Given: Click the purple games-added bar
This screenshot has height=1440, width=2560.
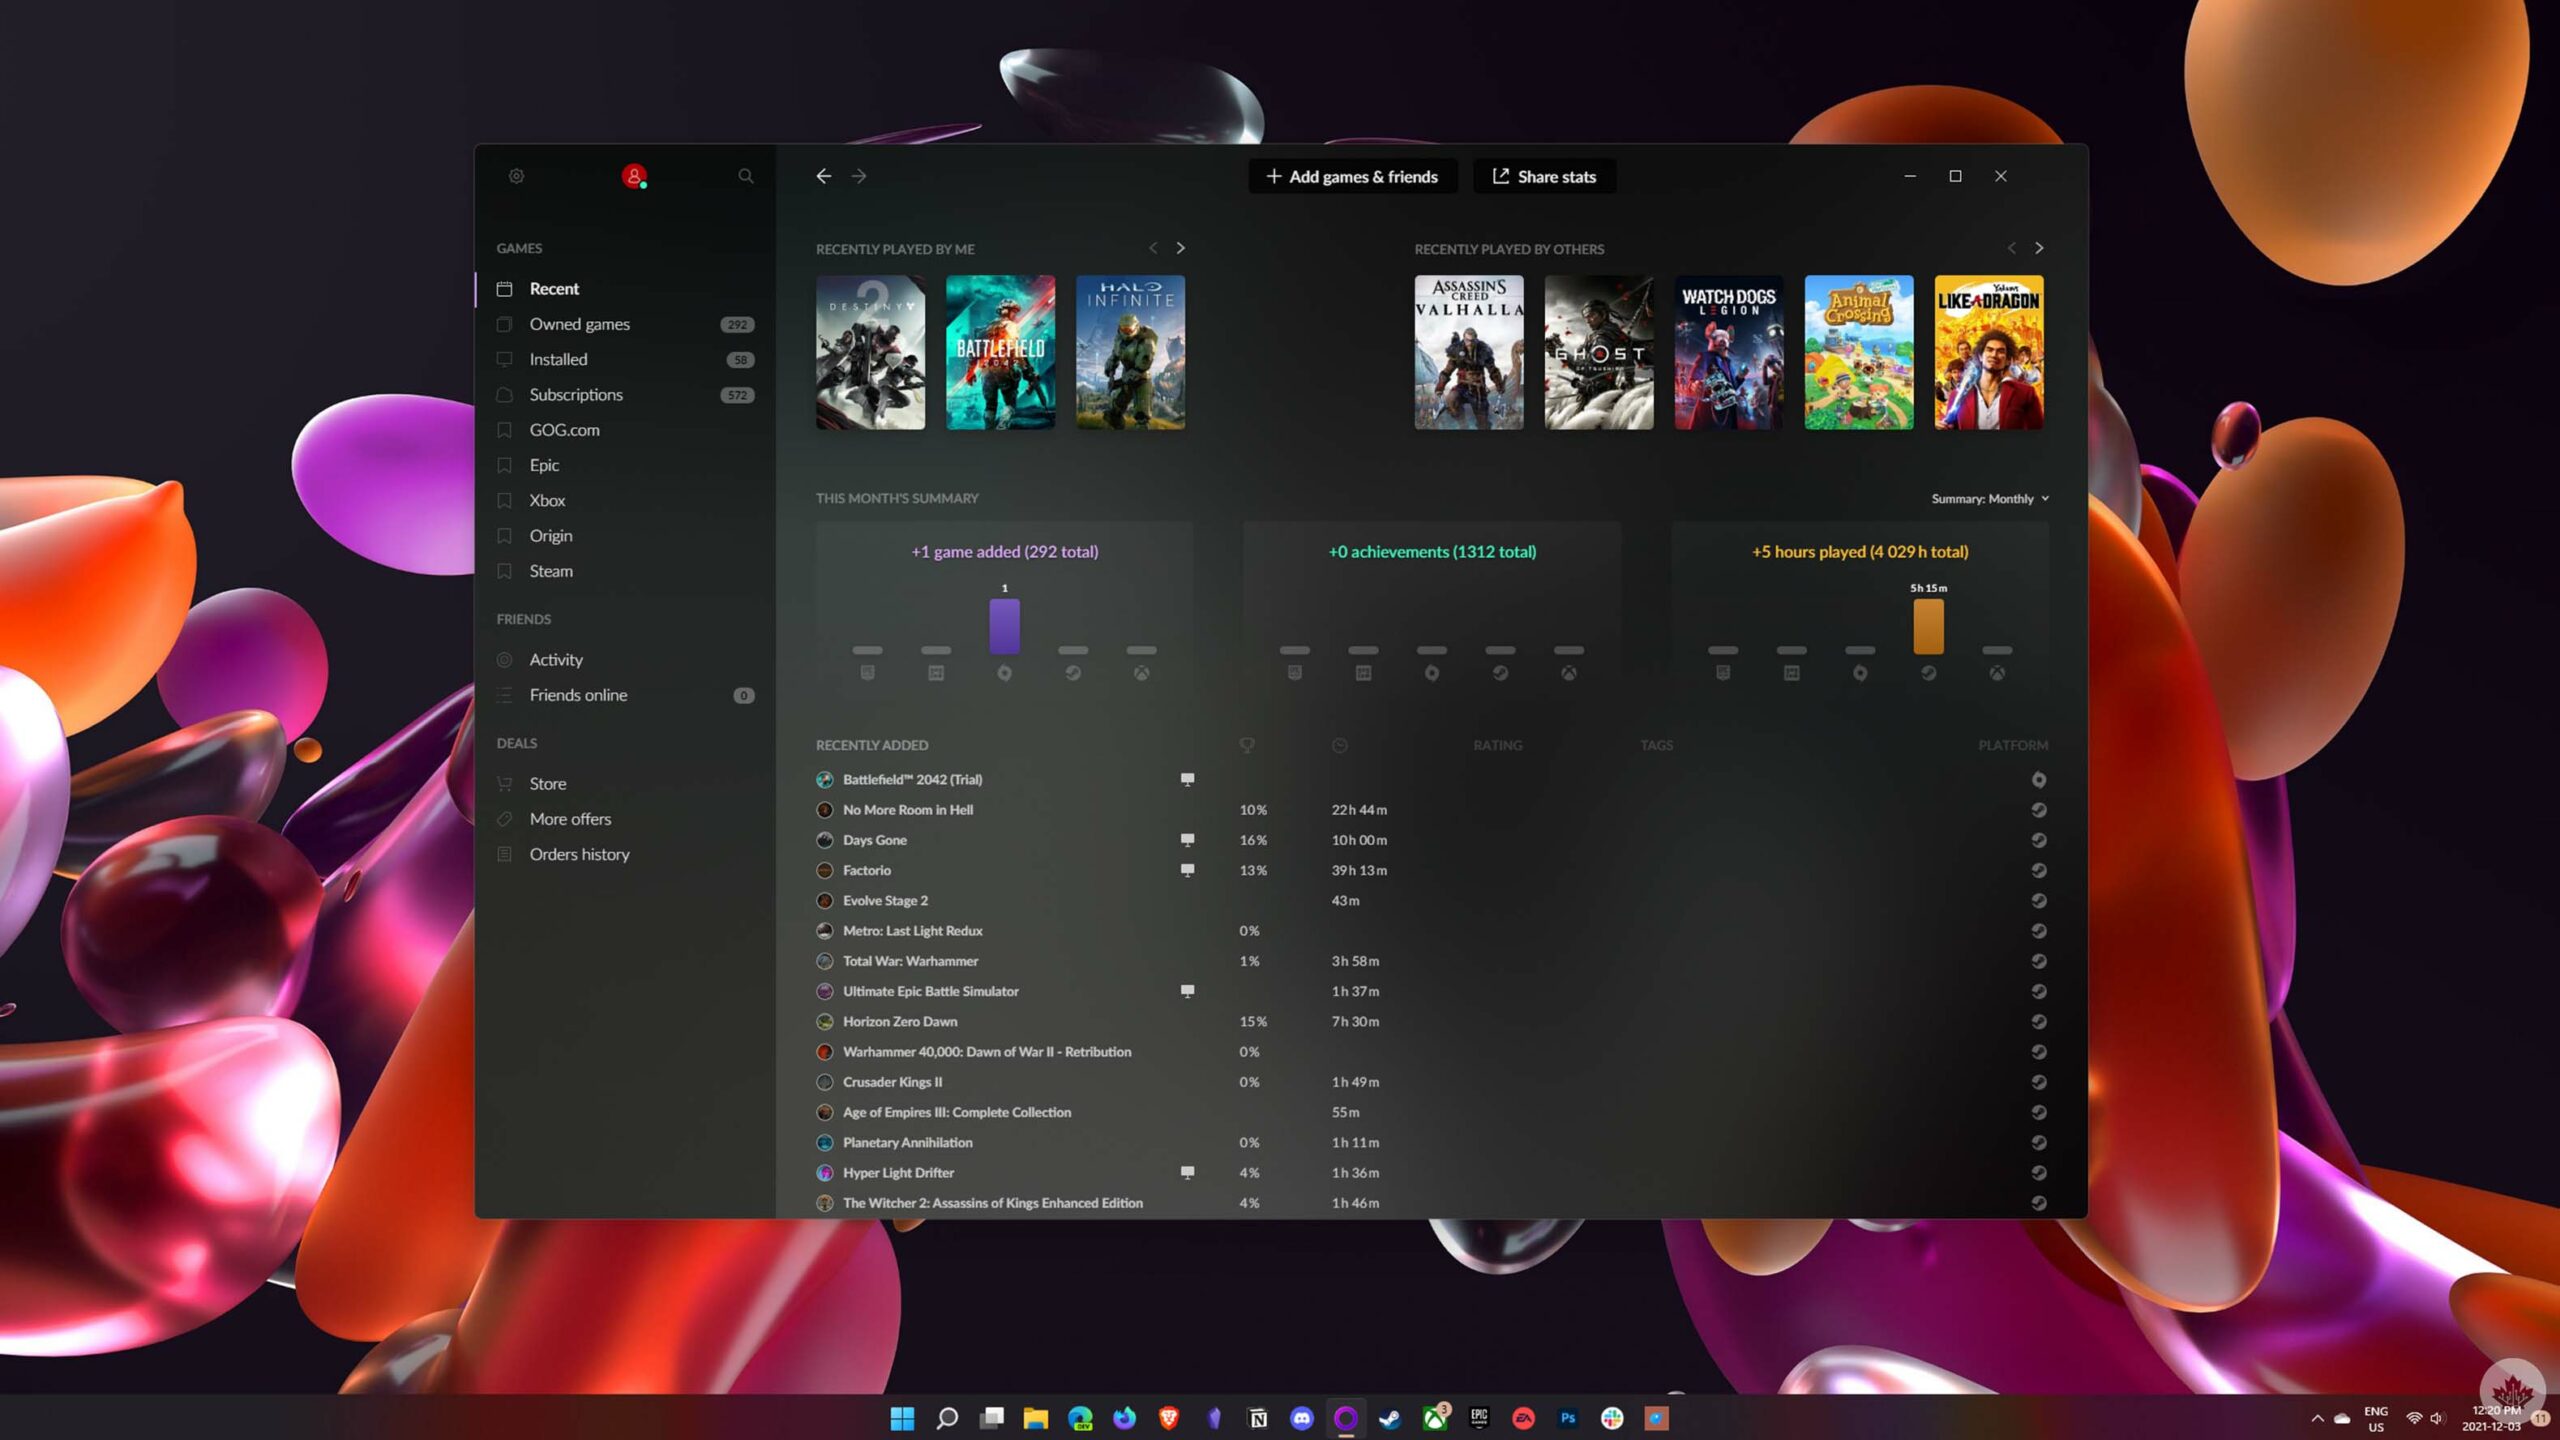Looking at the screenshot, I should coord(1004,626).
